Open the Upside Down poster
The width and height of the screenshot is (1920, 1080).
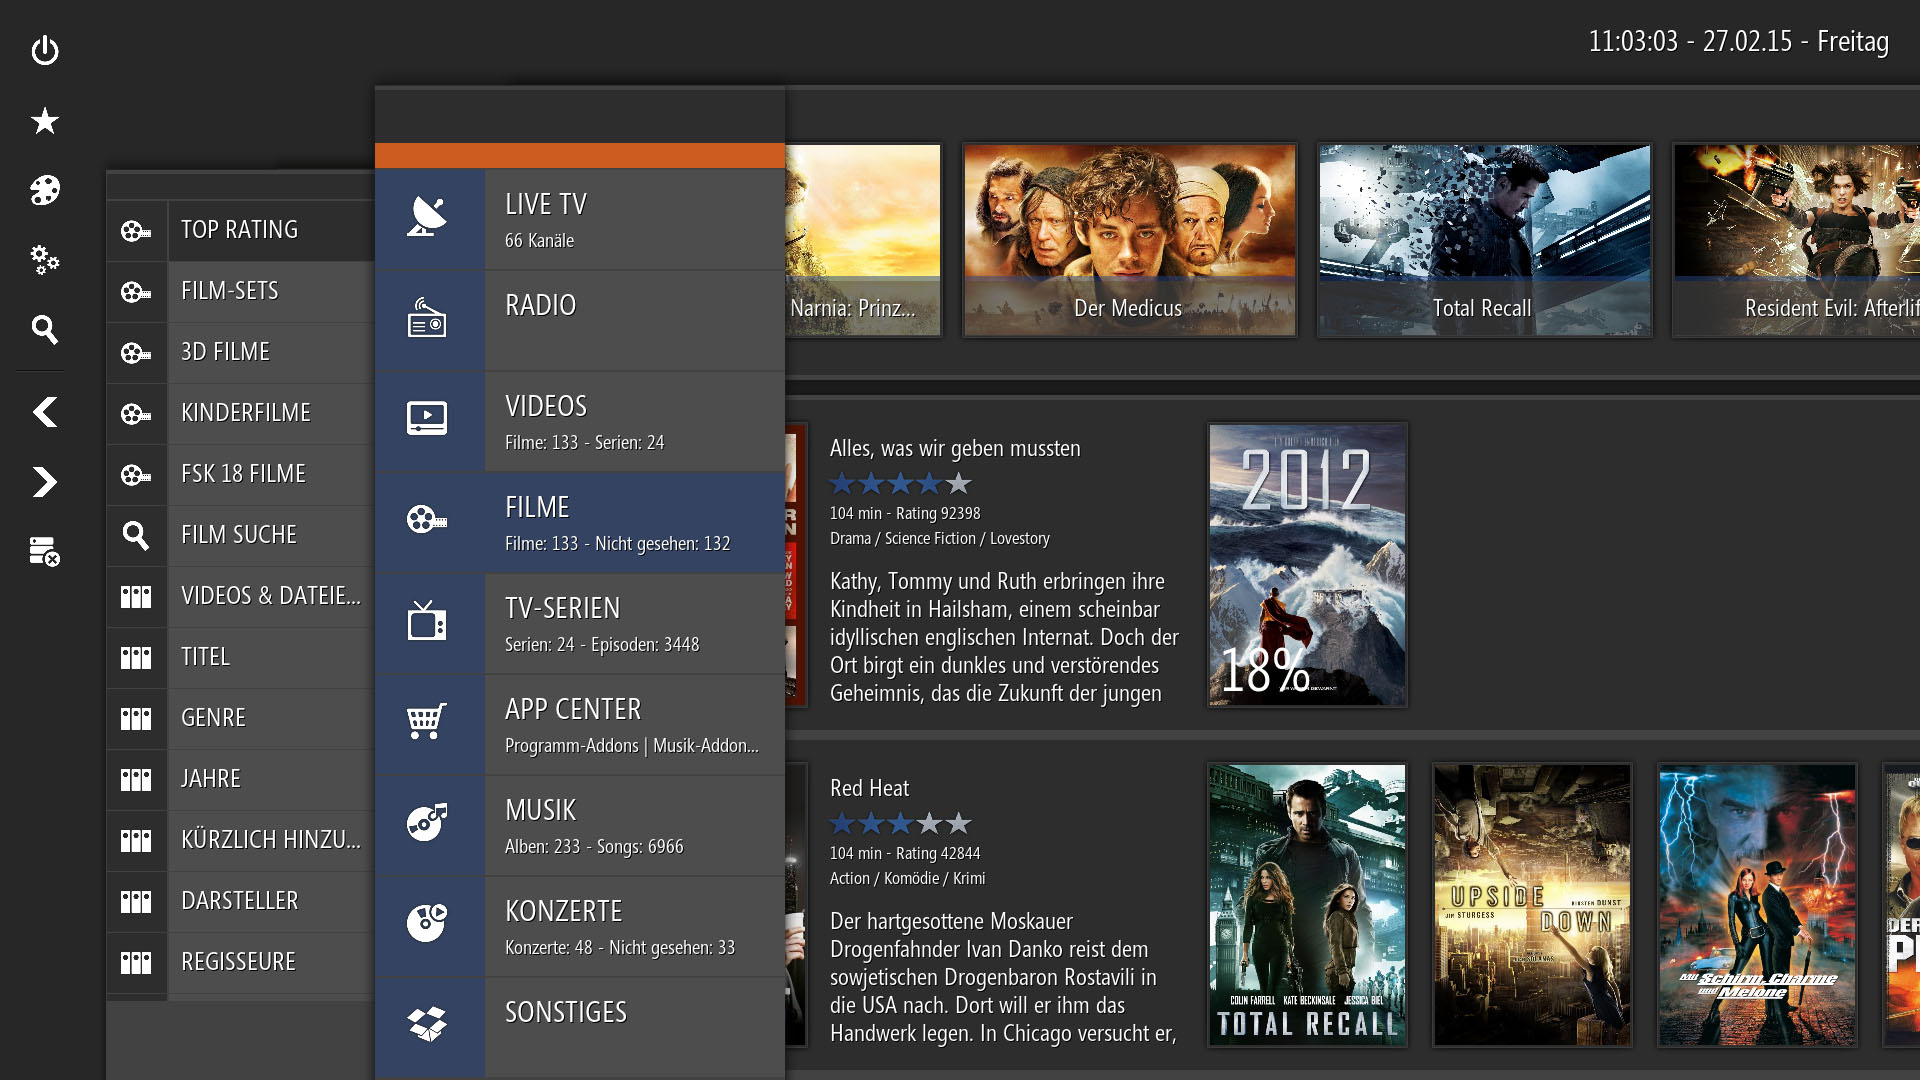pos(1532,905)
